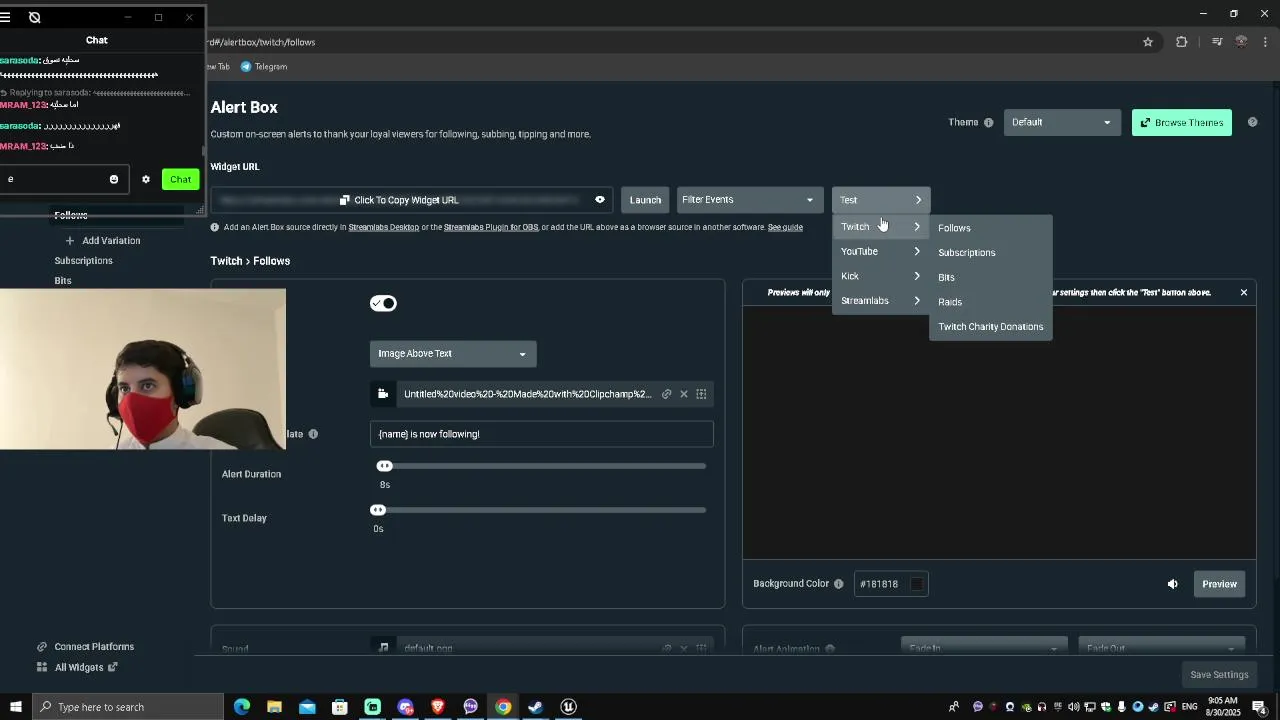Expand the Kick submenu item

point(880,276)
